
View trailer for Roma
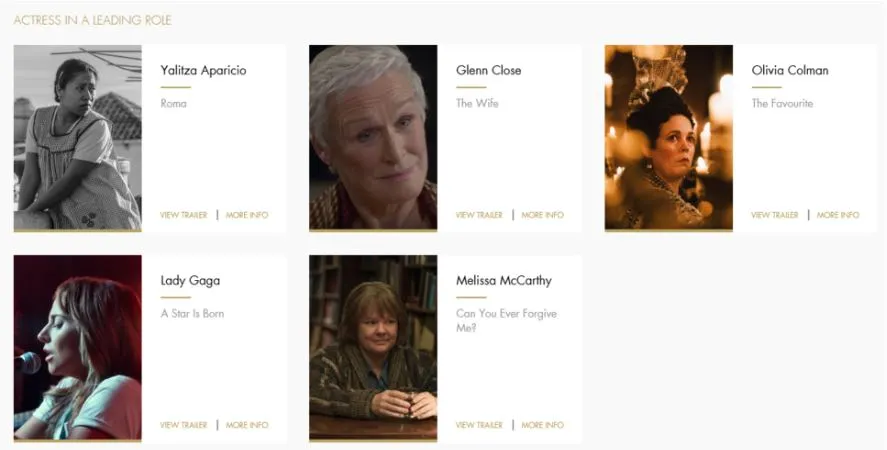coord(184,215)
